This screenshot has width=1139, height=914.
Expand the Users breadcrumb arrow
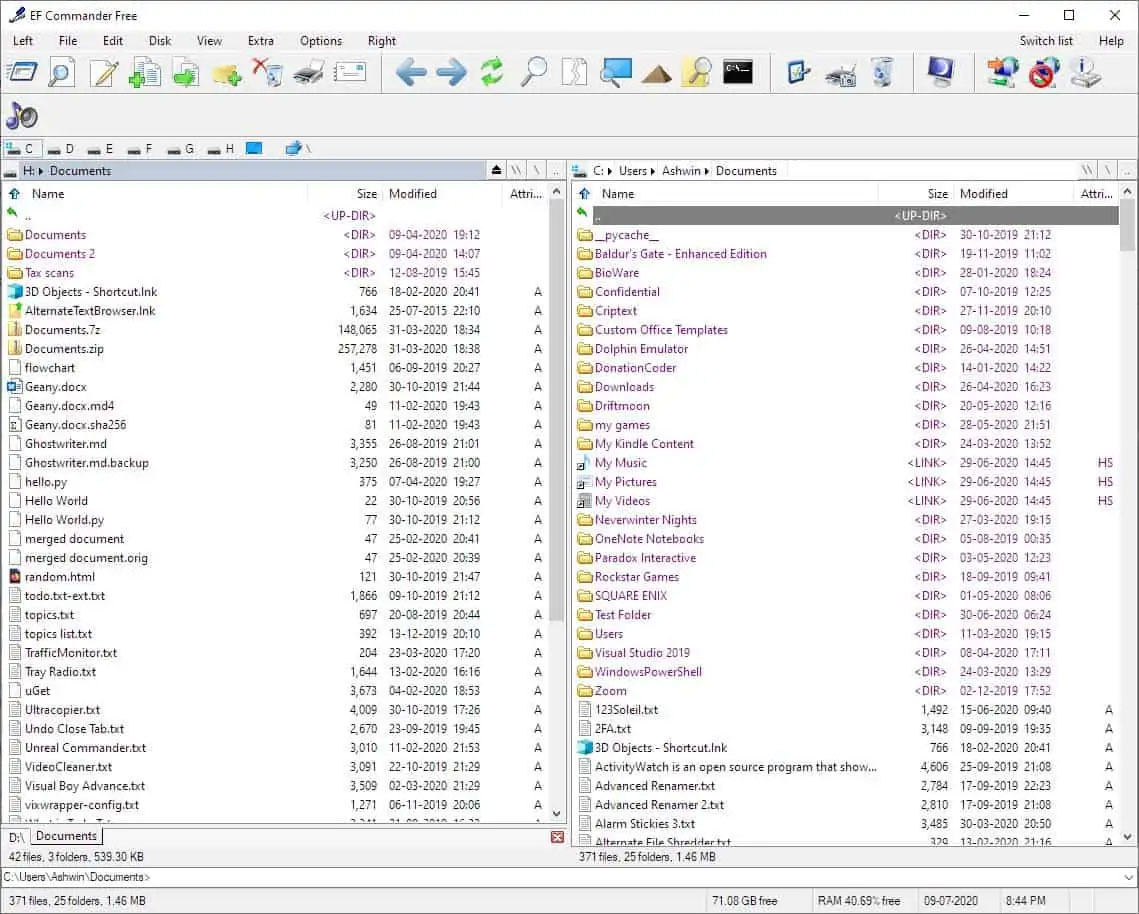click(x=654, y=171)
